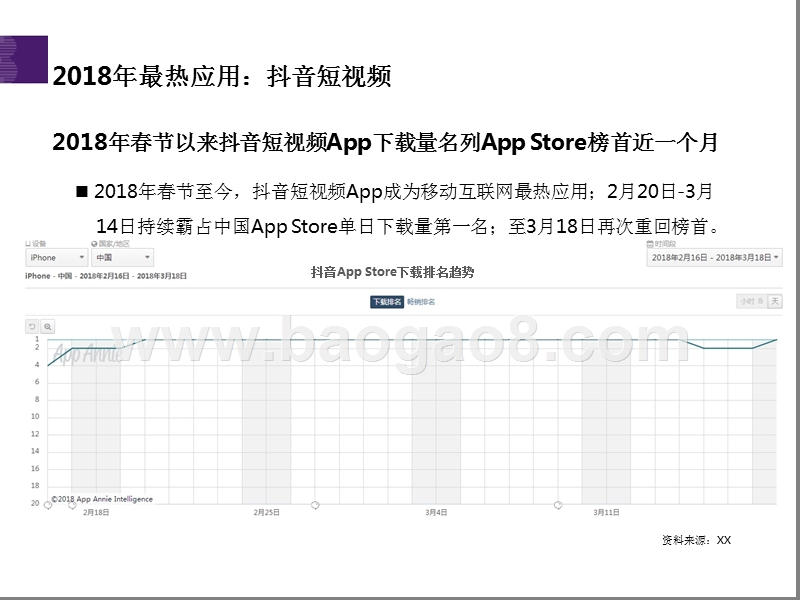Click the 国家/地区 label
This screenshot has width=800, height=600.
point(111,243)
